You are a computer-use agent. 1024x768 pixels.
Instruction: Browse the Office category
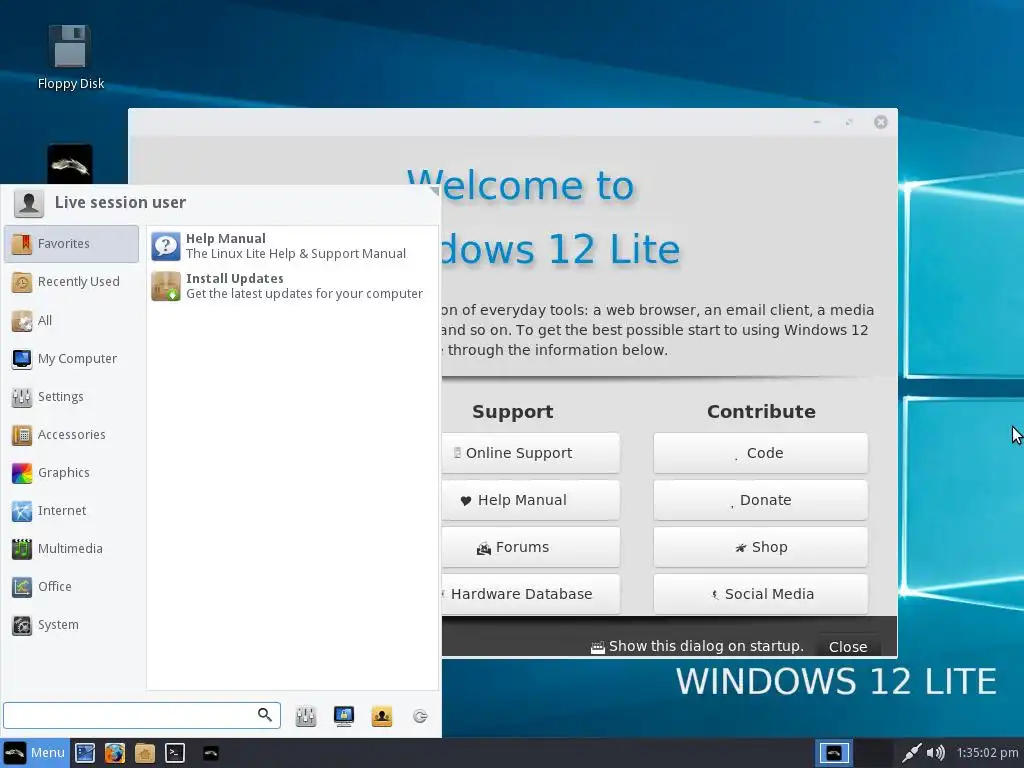[72, 586]
